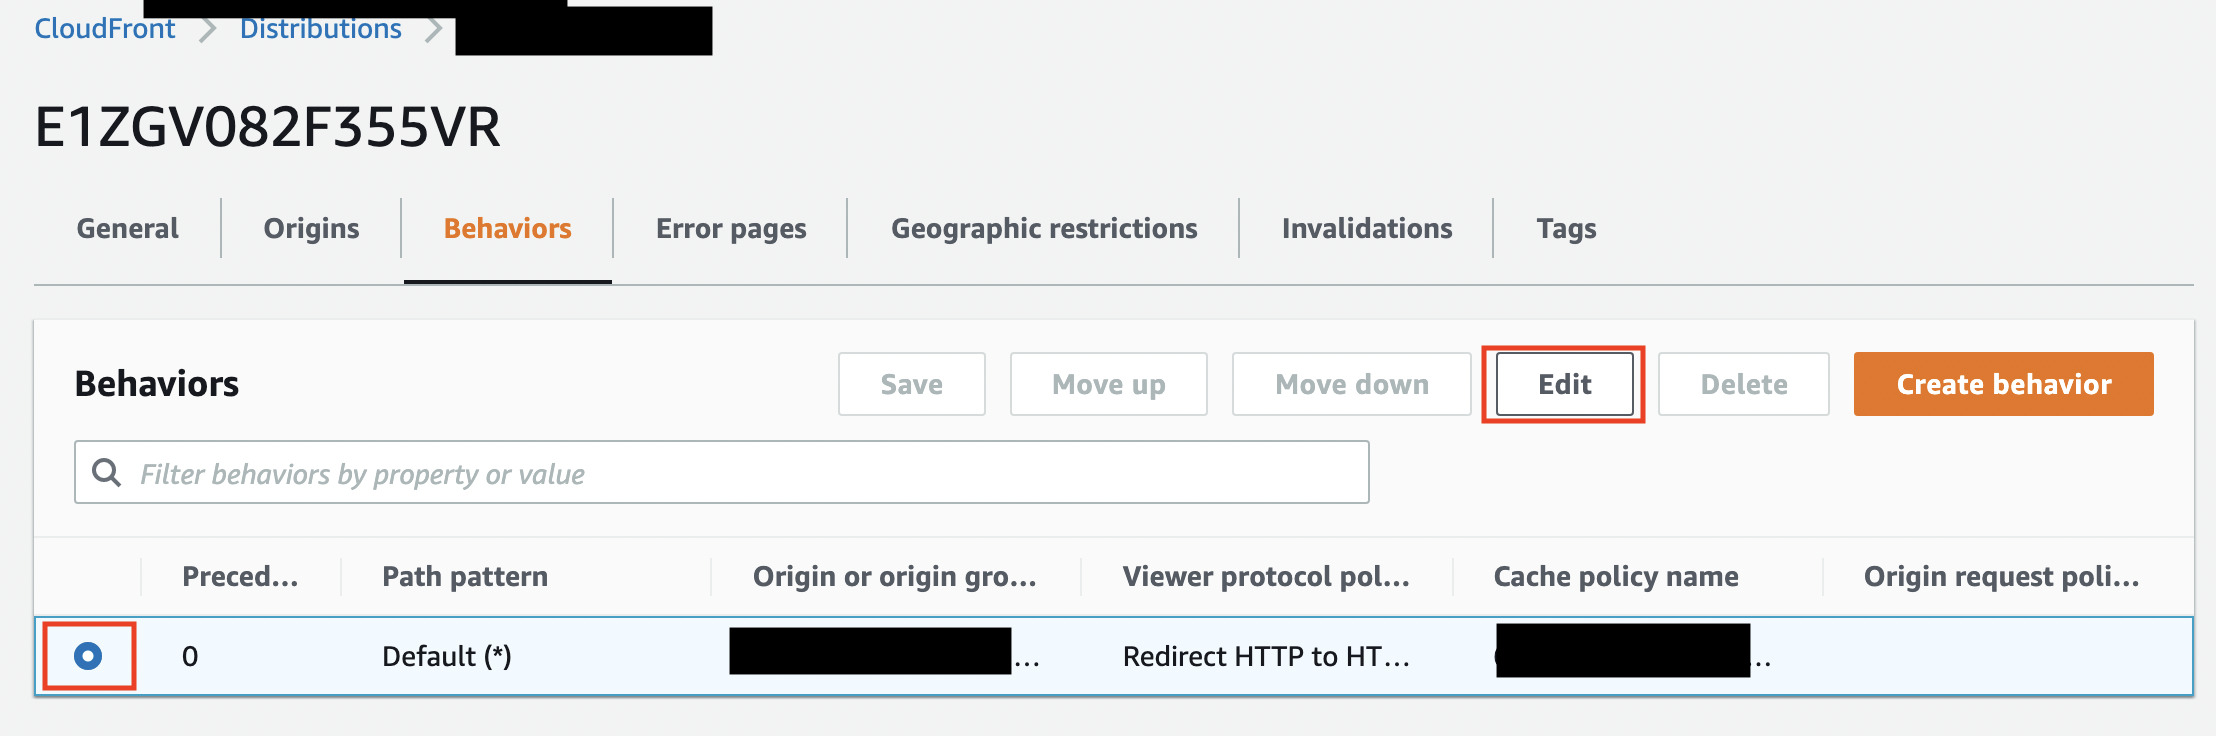View the Origins tab
The width and height of the screenshot is (2216, 736).
point(310,228)
